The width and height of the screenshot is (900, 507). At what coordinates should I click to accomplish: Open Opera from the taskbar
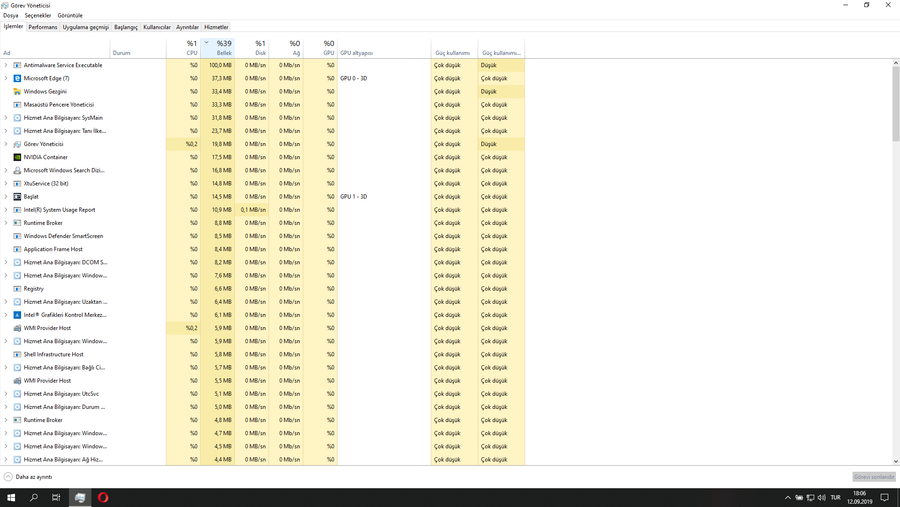tap(103, 497)
